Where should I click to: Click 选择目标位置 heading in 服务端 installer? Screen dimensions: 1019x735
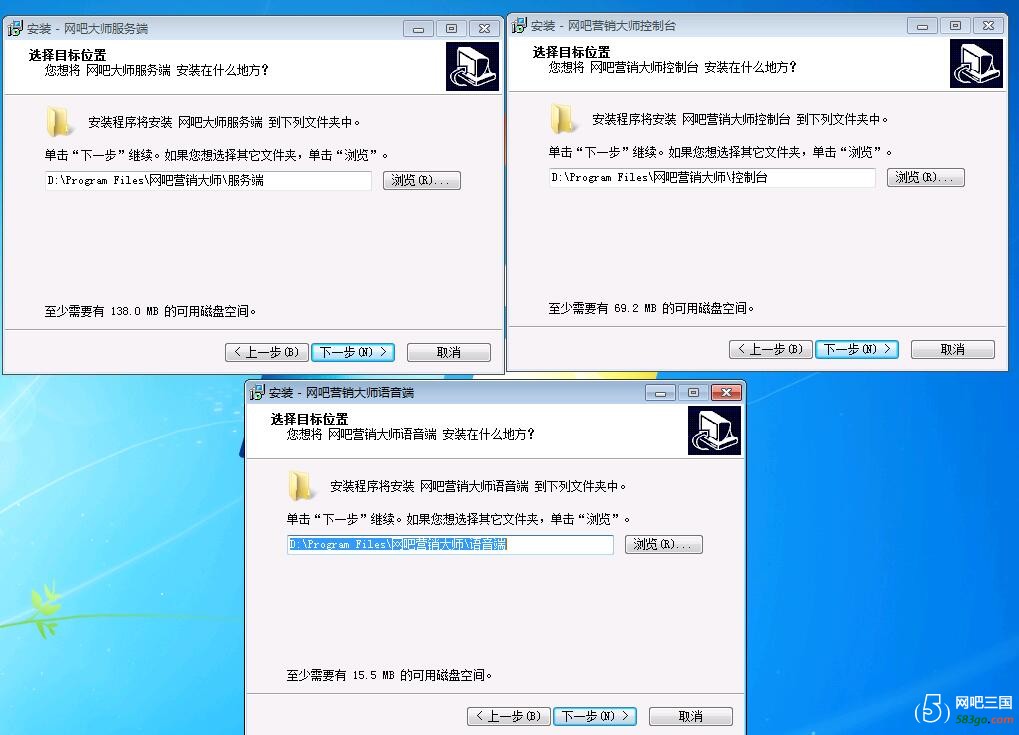click(x=67, y=55)
